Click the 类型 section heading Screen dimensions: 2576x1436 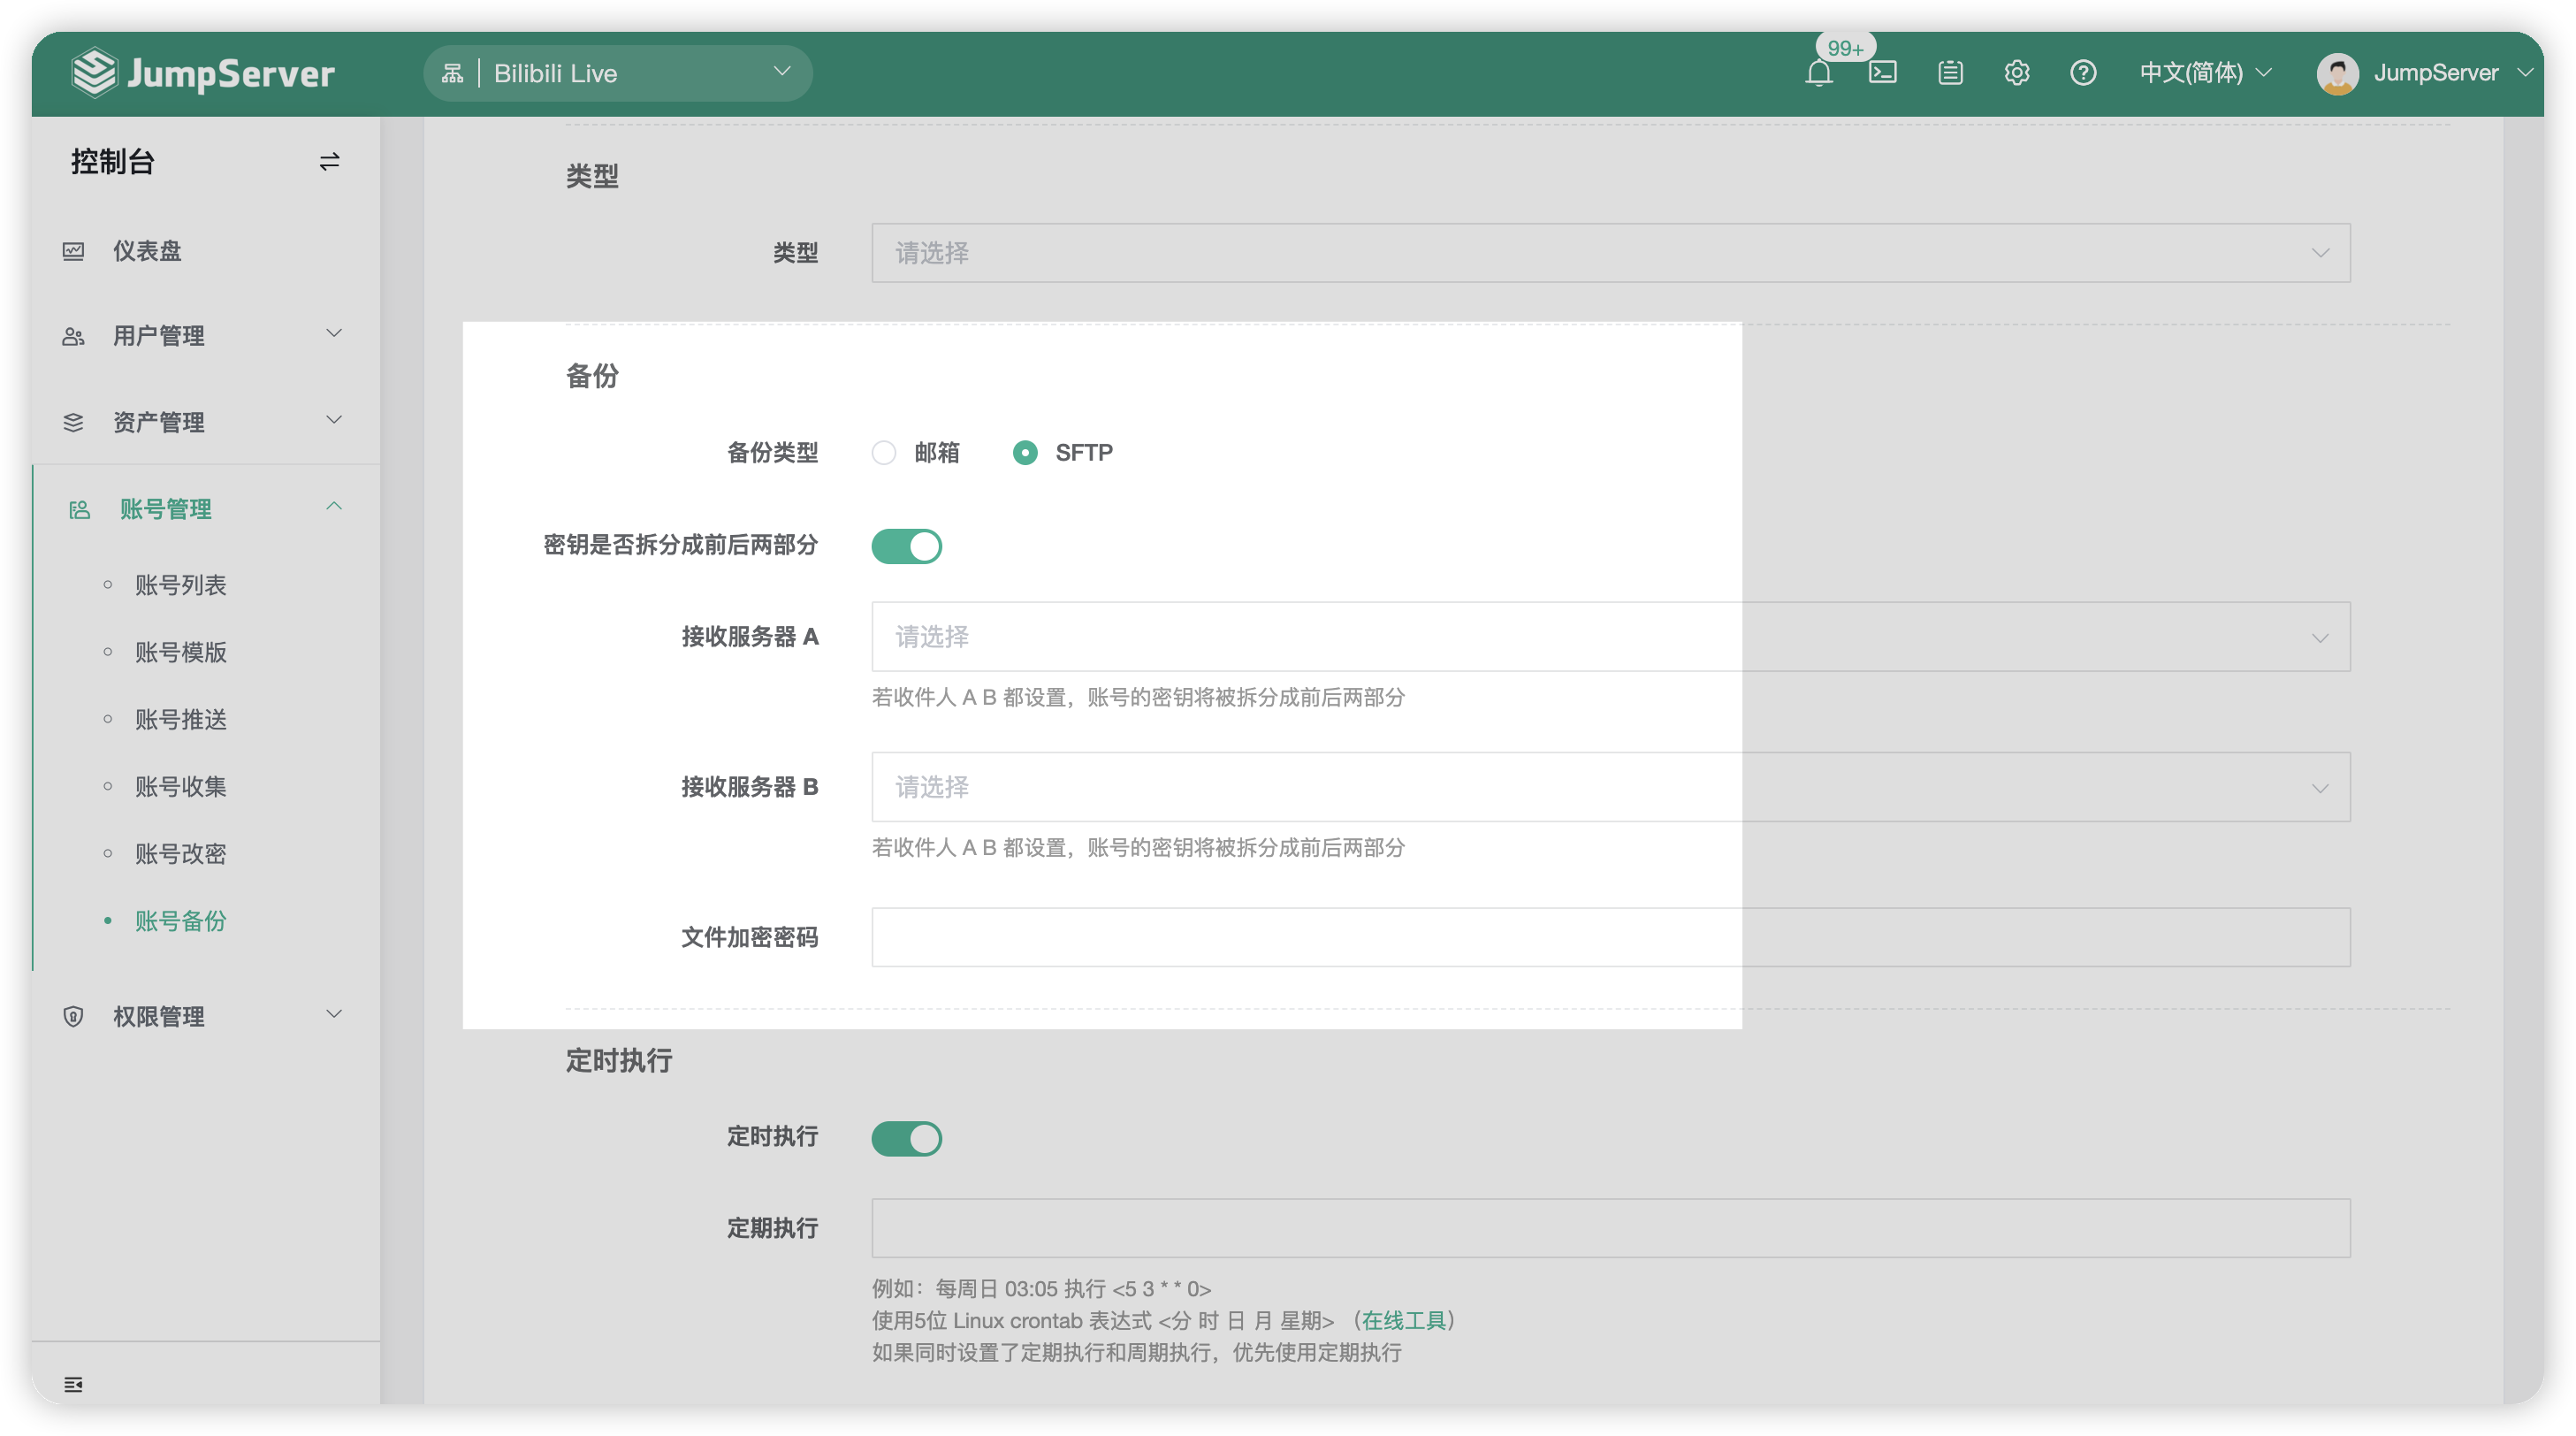pyautogui.click(x=592, y=176)
